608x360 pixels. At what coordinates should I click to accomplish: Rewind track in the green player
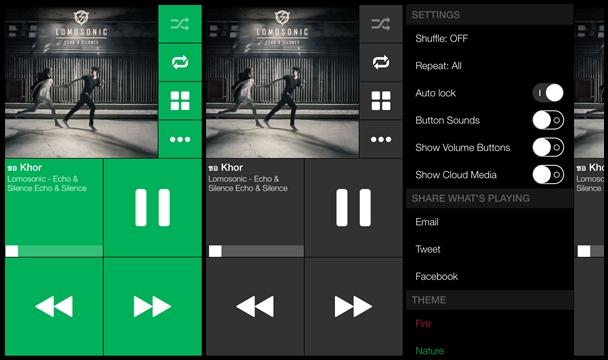tap(54, 306)
